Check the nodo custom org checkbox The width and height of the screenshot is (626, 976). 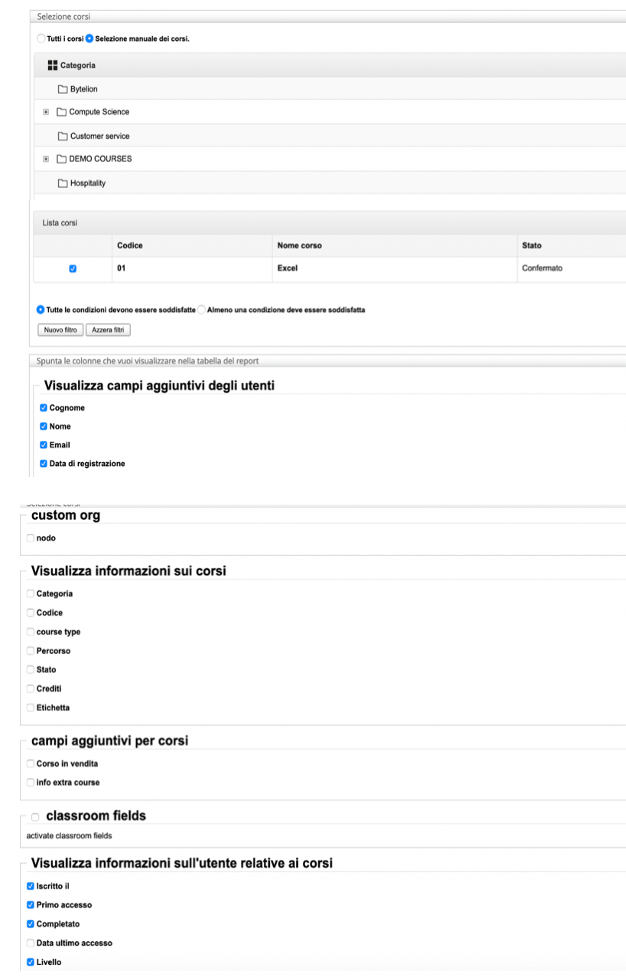tap(30, 538)
